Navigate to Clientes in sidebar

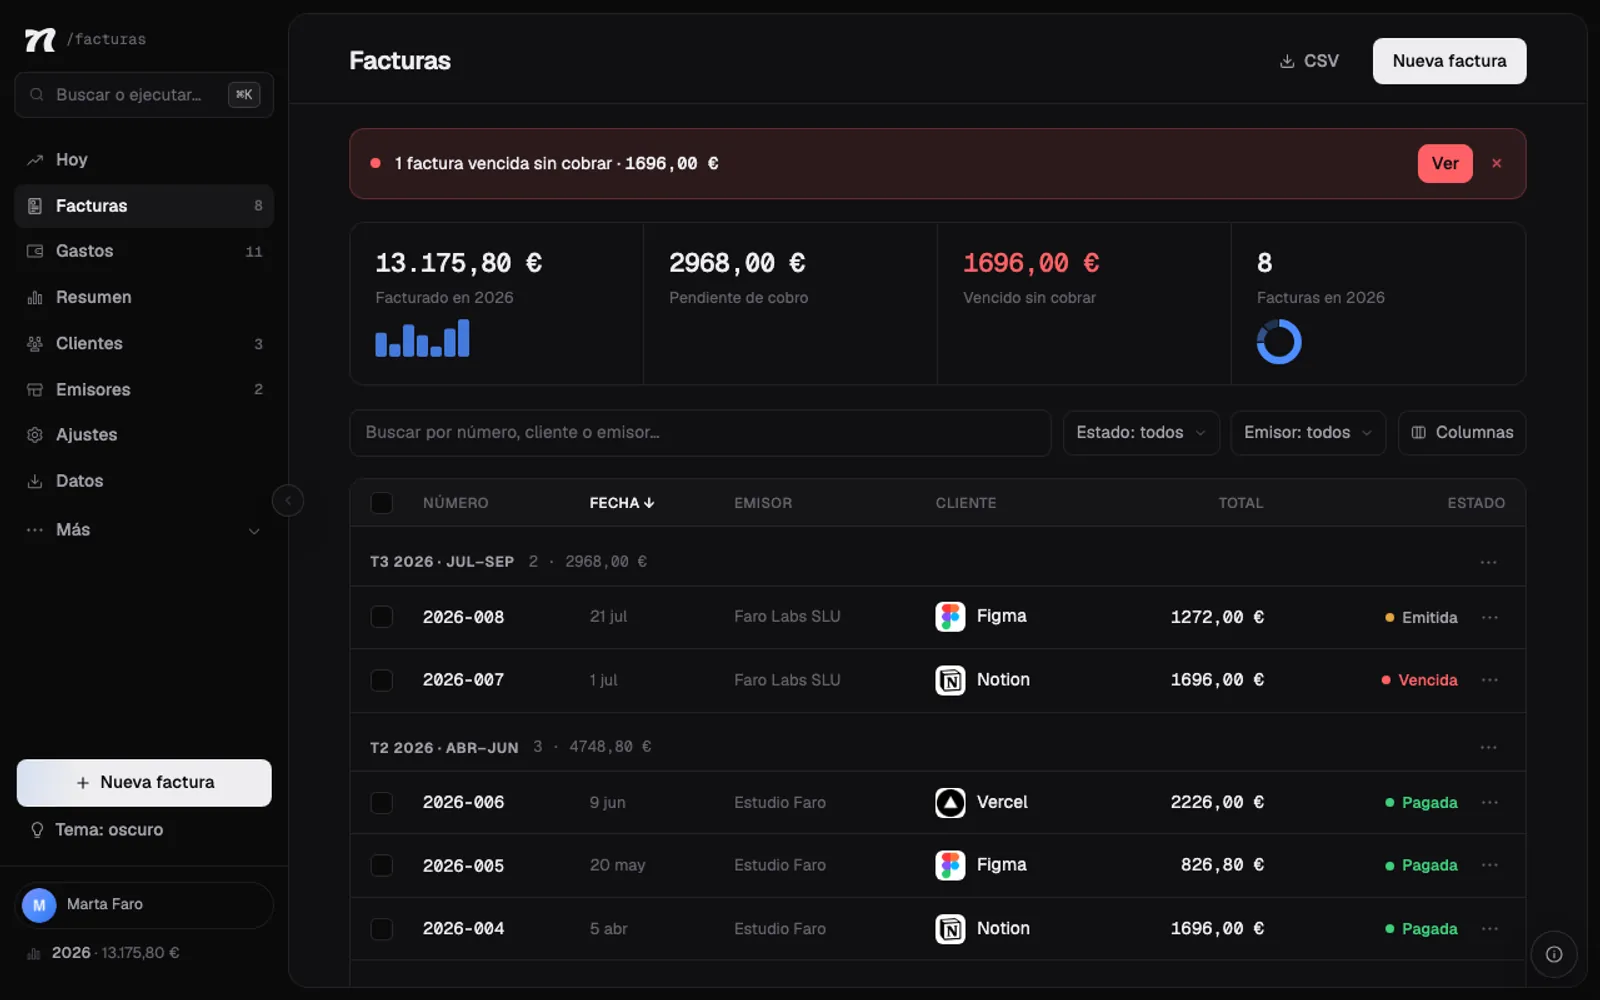pos(144,343)
